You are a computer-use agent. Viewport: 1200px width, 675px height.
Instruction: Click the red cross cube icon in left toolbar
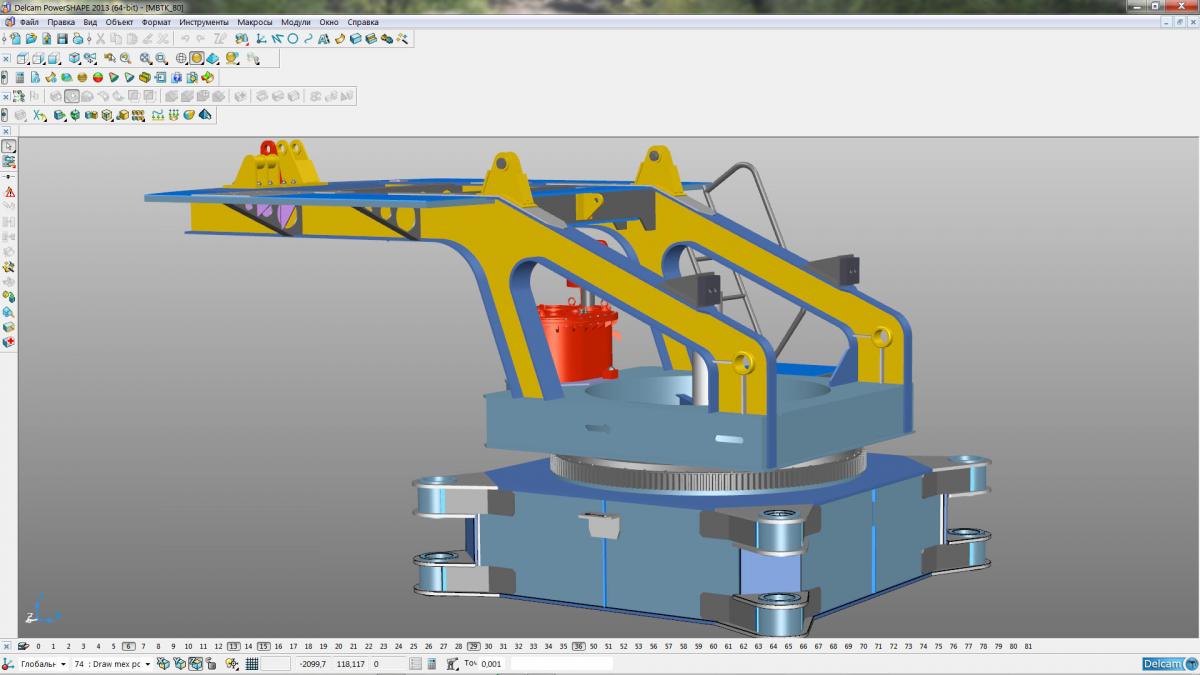click(x=9, y=342)
